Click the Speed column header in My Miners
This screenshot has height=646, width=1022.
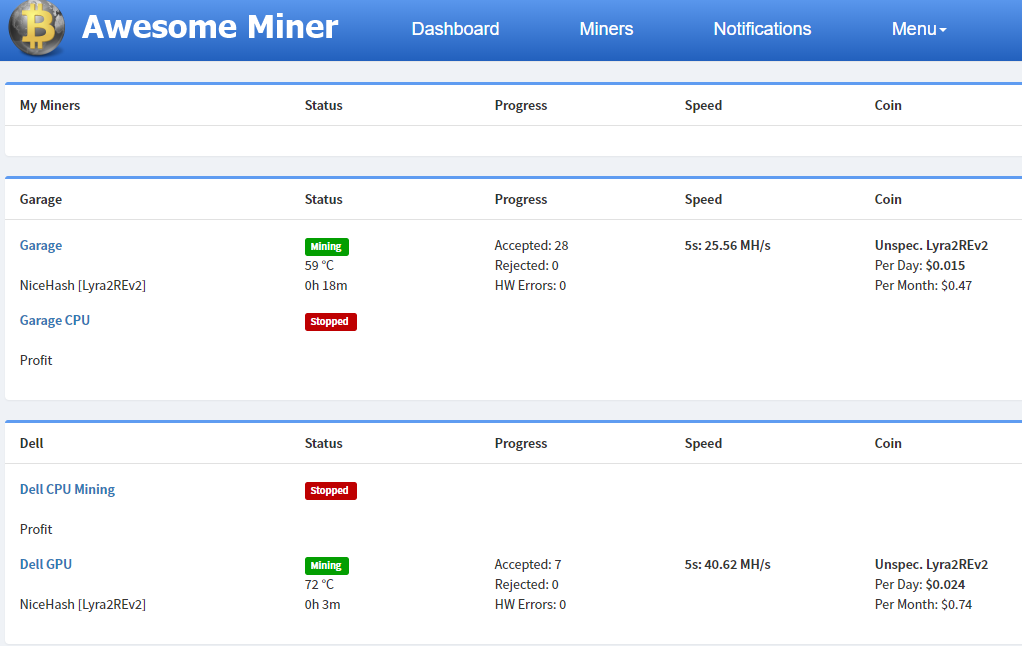703,105
